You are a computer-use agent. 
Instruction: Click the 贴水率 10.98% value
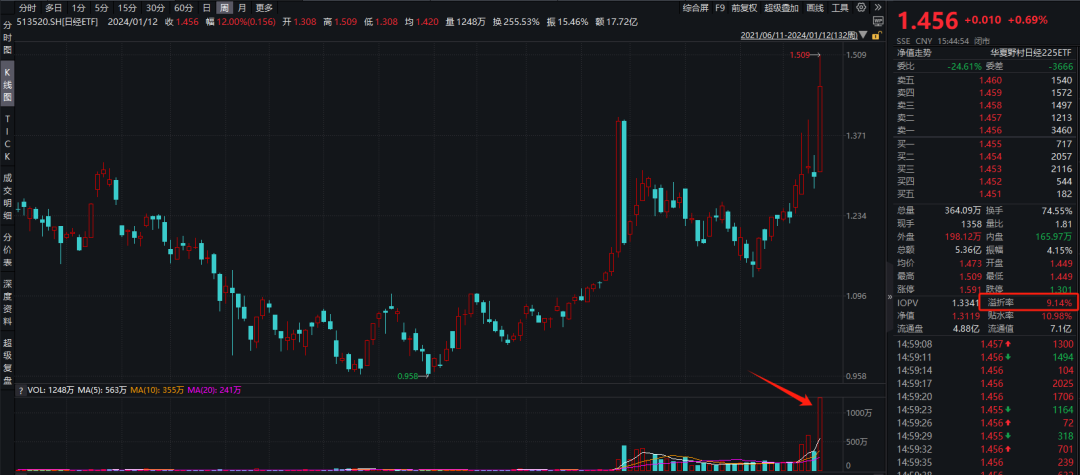click(1058, 315)
